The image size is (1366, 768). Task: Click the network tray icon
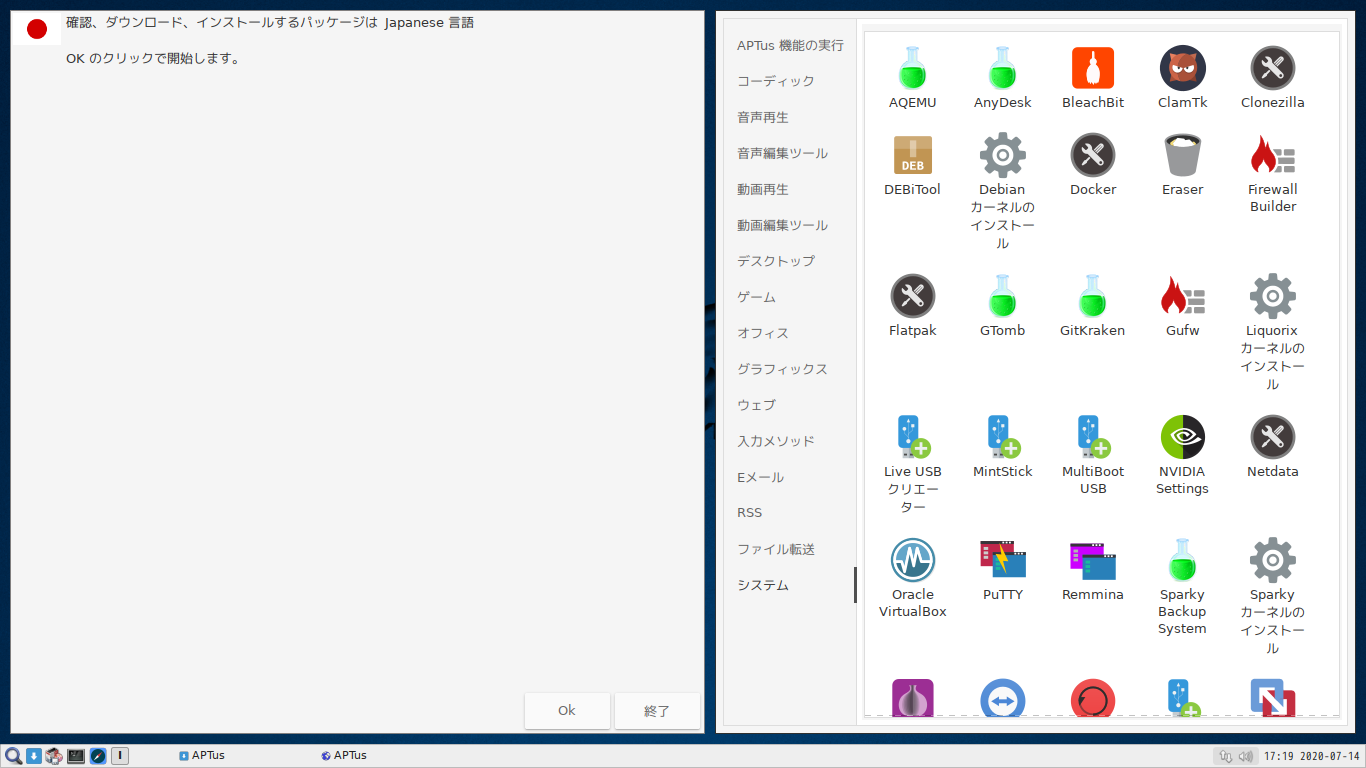pos(1226,756)
